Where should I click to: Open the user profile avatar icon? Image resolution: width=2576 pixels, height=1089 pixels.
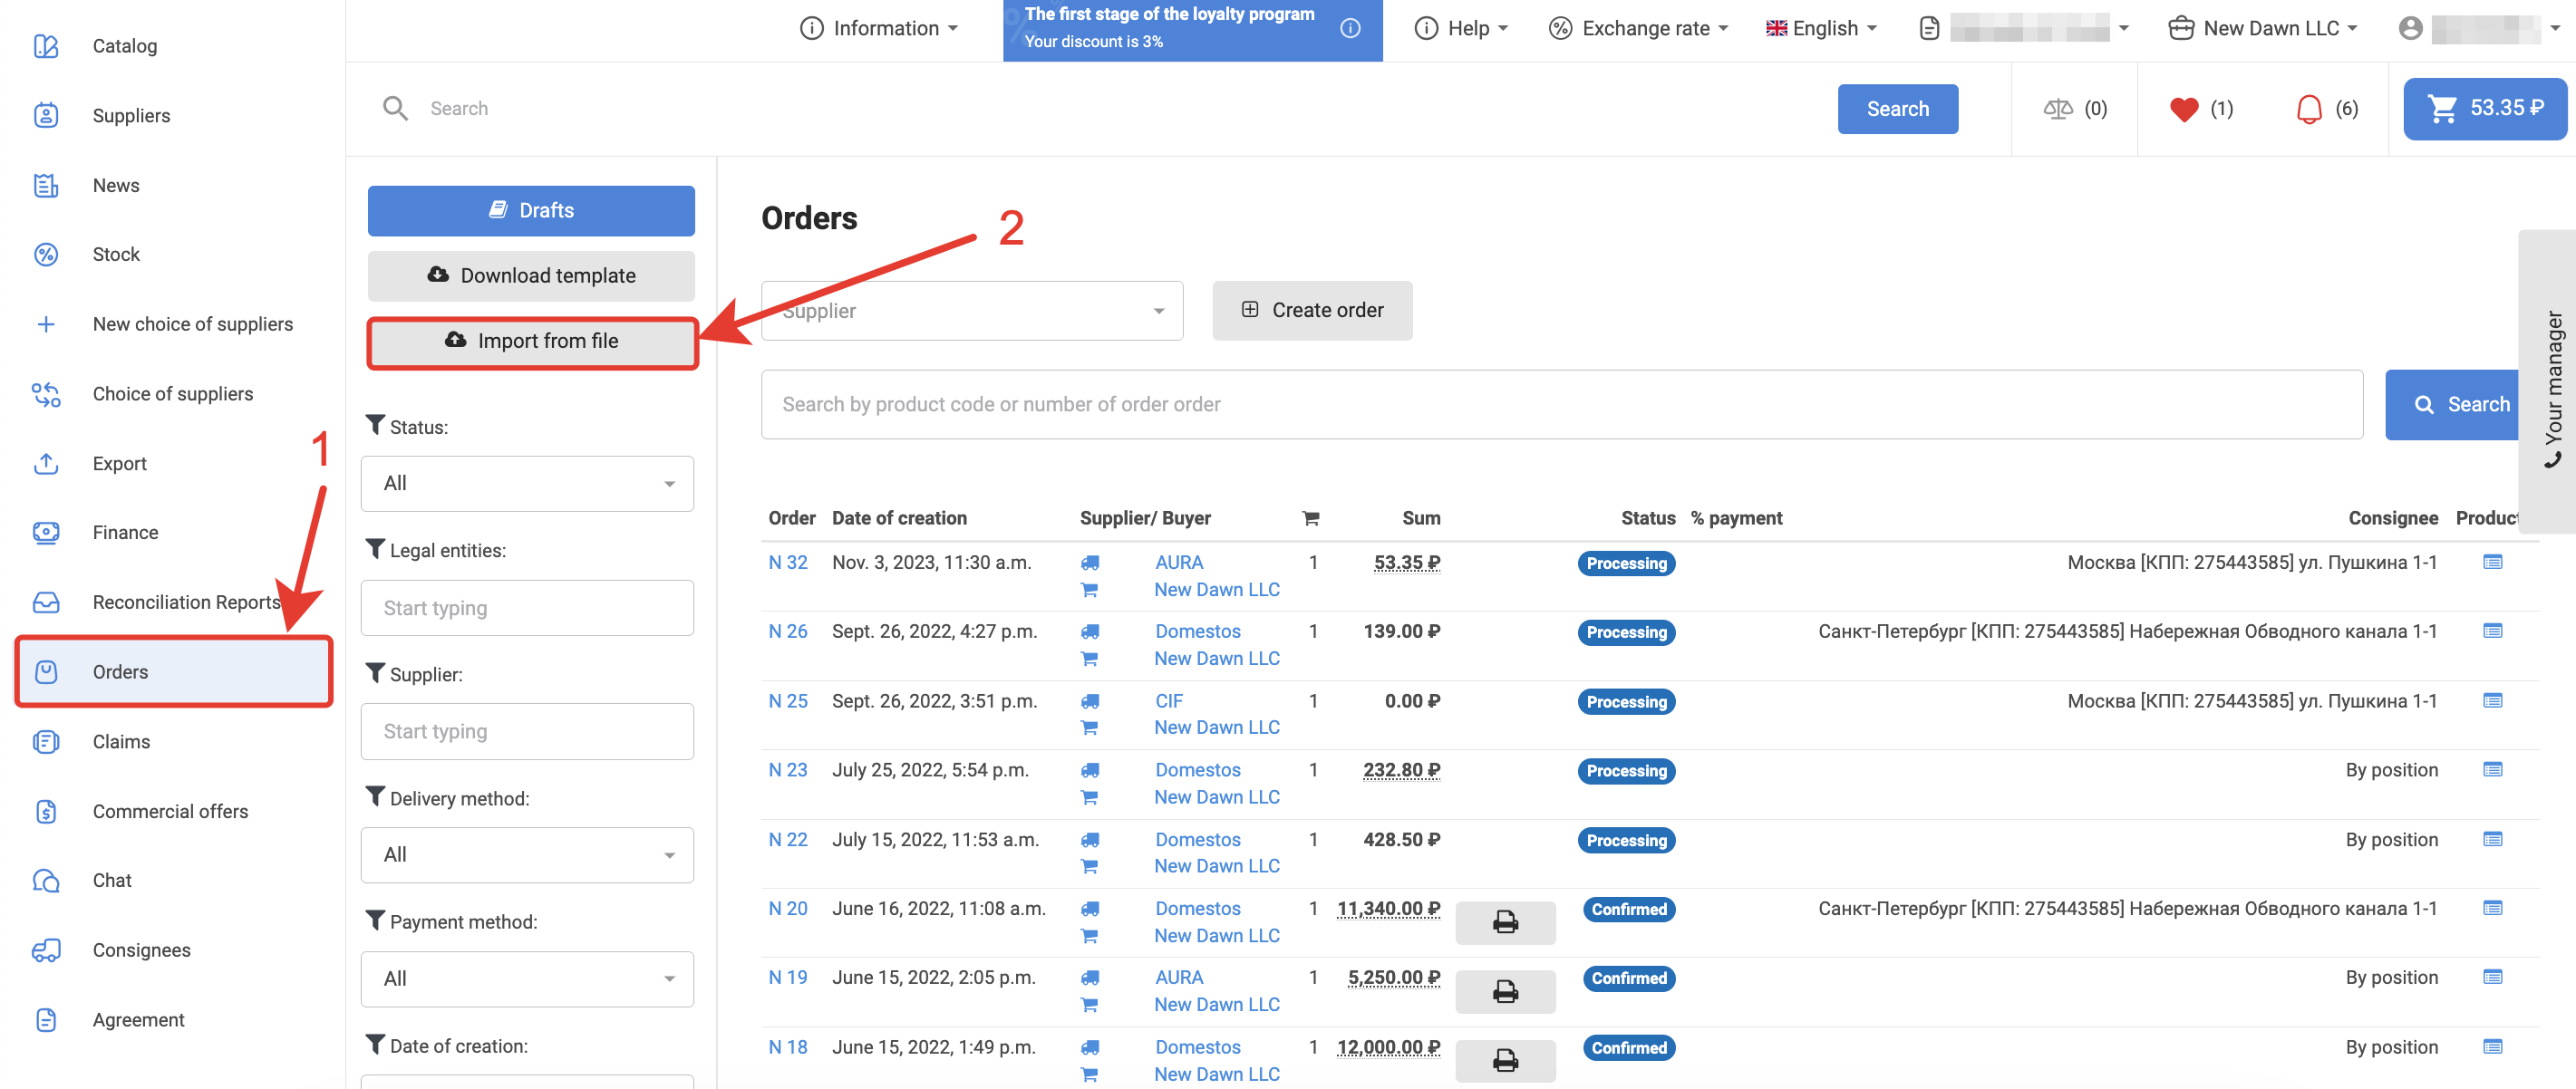coord(2410,28)
